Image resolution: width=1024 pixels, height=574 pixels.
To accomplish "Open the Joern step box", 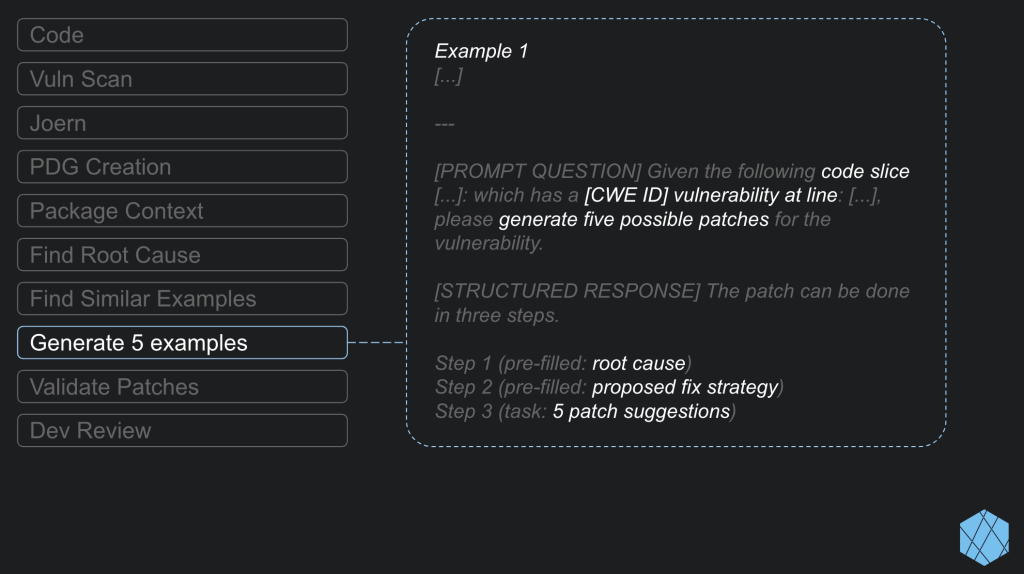I will pyautogui.click(x=182, y=123).
